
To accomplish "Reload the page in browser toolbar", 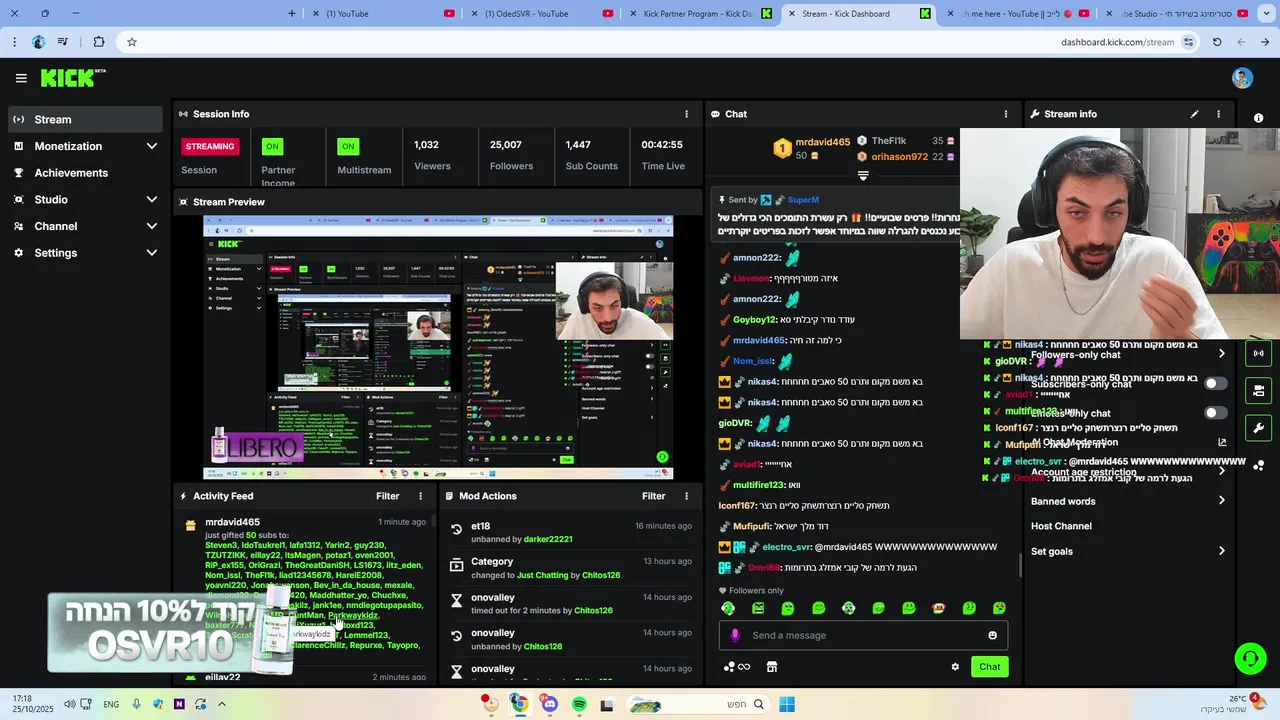I will 1217,42.
